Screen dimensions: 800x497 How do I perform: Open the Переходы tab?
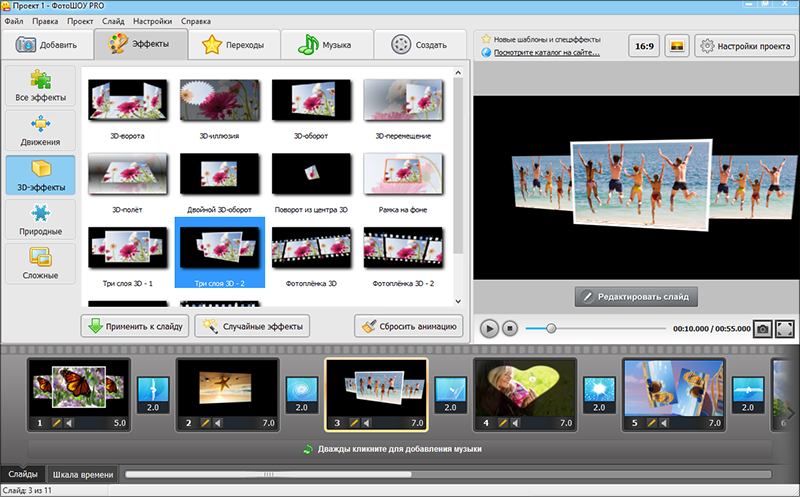coord(234,45)
